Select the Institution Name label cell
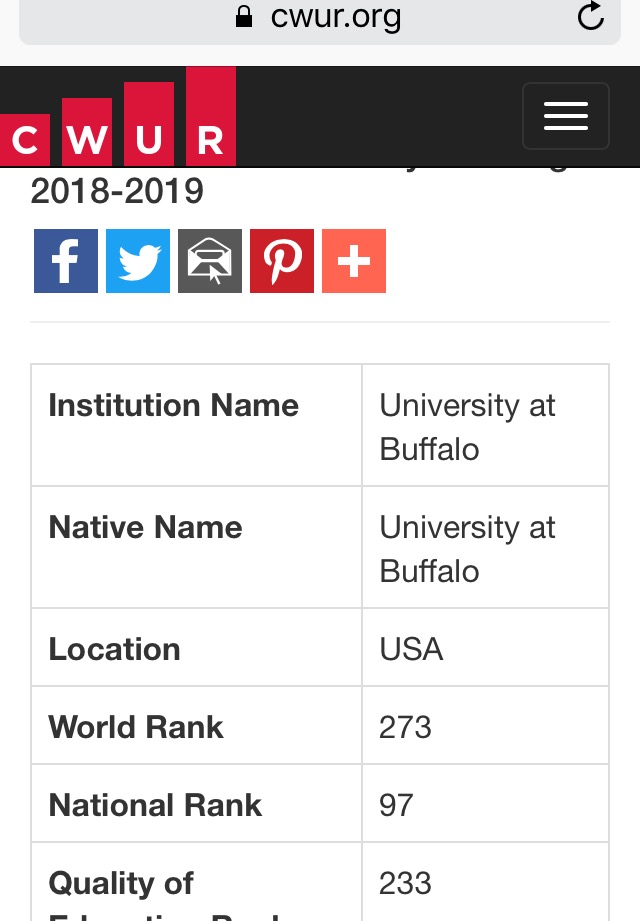Screen dimensions: 640x921 (x=197, y=425)
